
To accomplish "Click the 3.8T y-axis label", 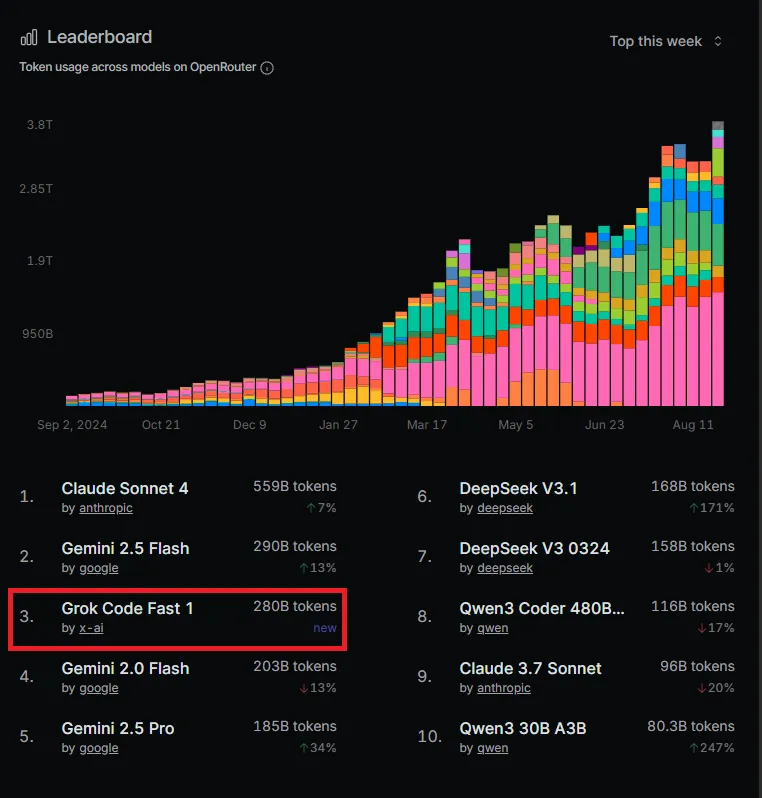I will (x=40, y=125).
